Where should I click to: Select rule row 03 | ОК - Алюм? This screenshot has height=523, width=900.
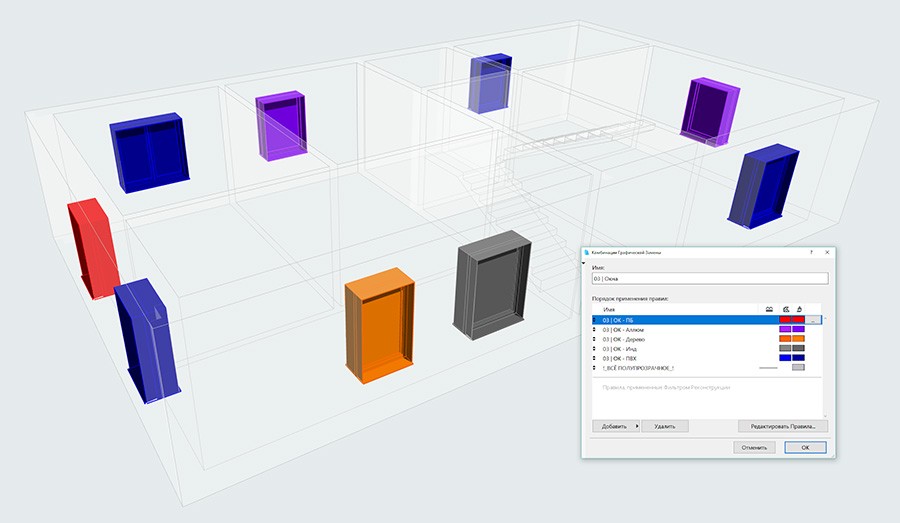(707, 330)
